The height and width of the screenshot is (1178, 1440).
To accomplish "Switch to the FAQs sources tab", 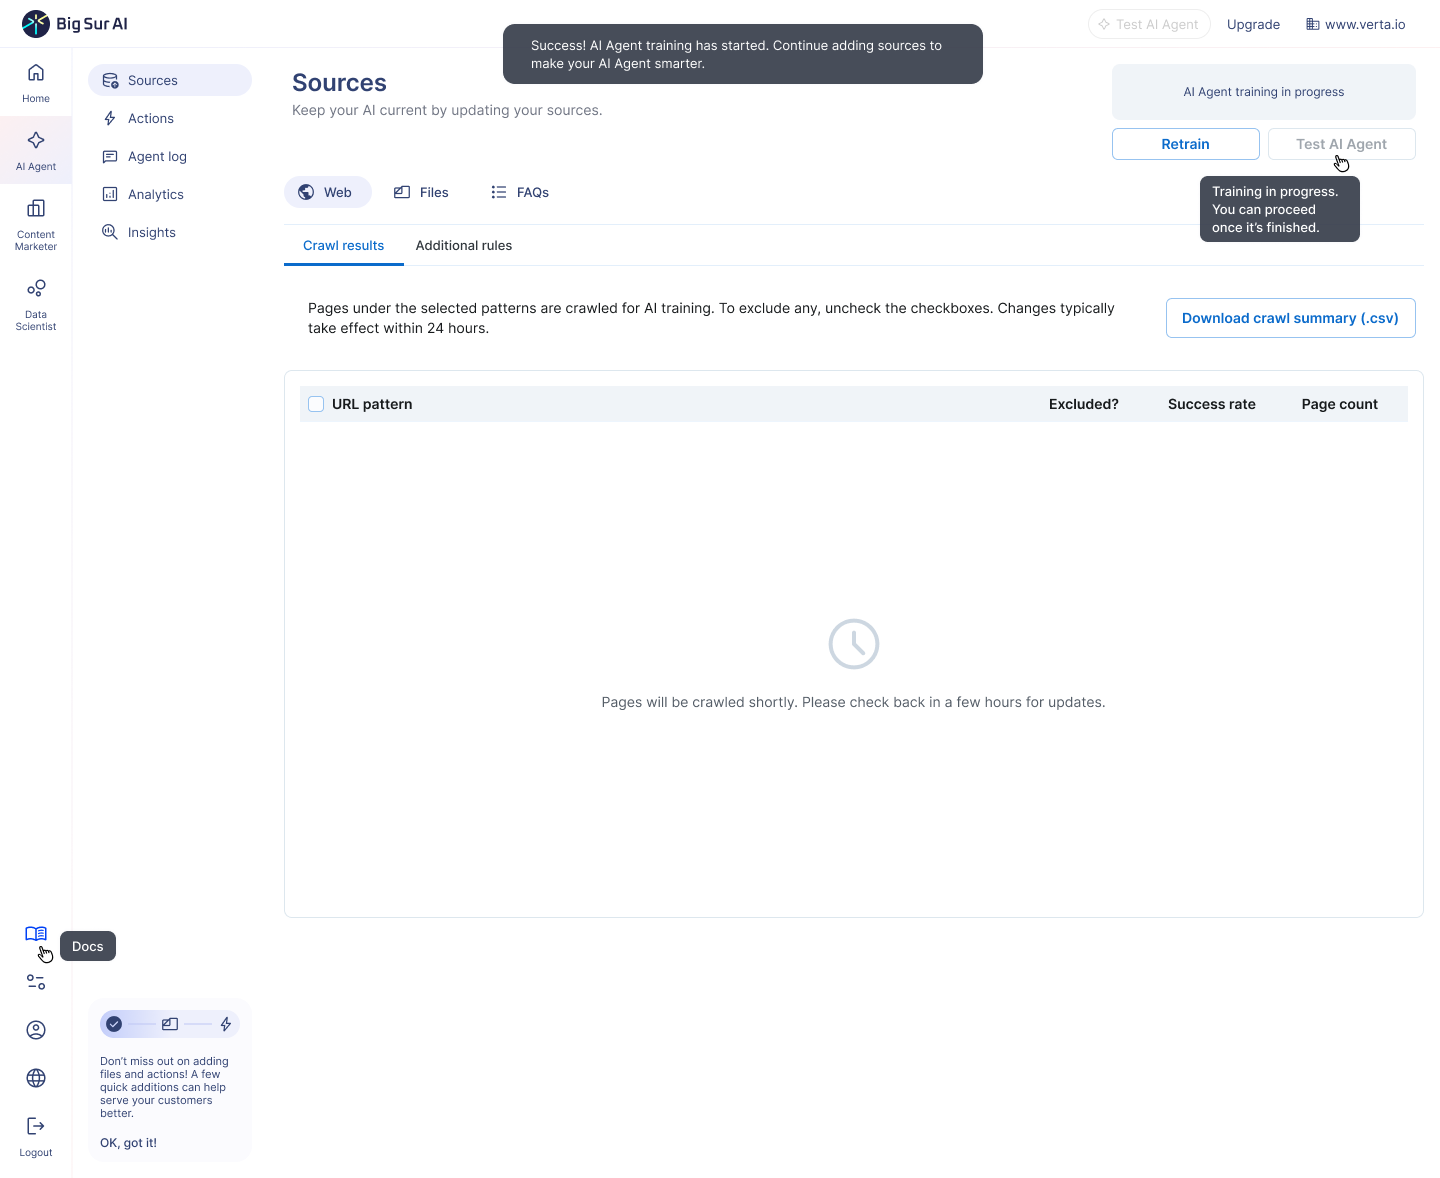I will click(x=520, y=192).
